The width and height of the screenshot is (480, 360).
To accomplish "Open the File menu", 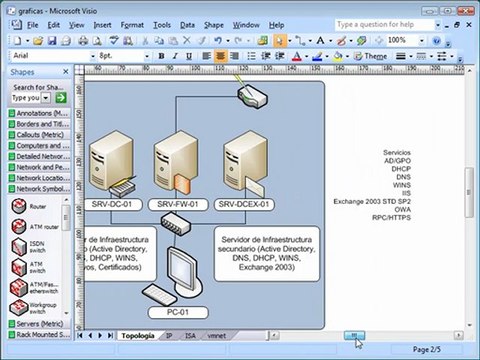I will coord(33,25).
